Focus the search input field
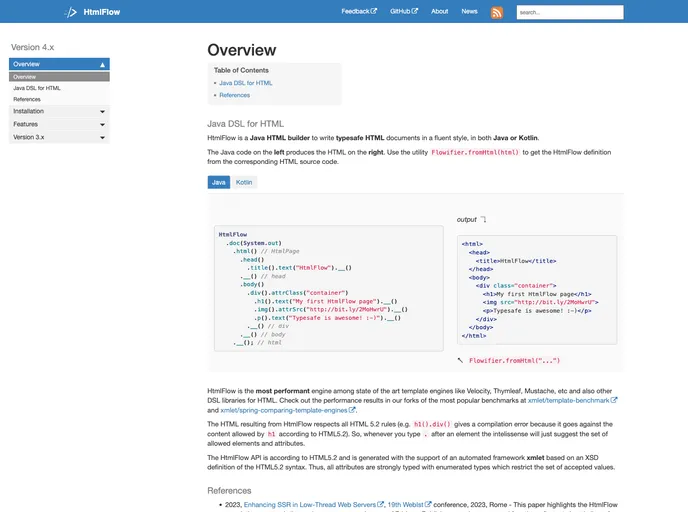This screenshot has height=512, width=688. (x=570, y=12)
